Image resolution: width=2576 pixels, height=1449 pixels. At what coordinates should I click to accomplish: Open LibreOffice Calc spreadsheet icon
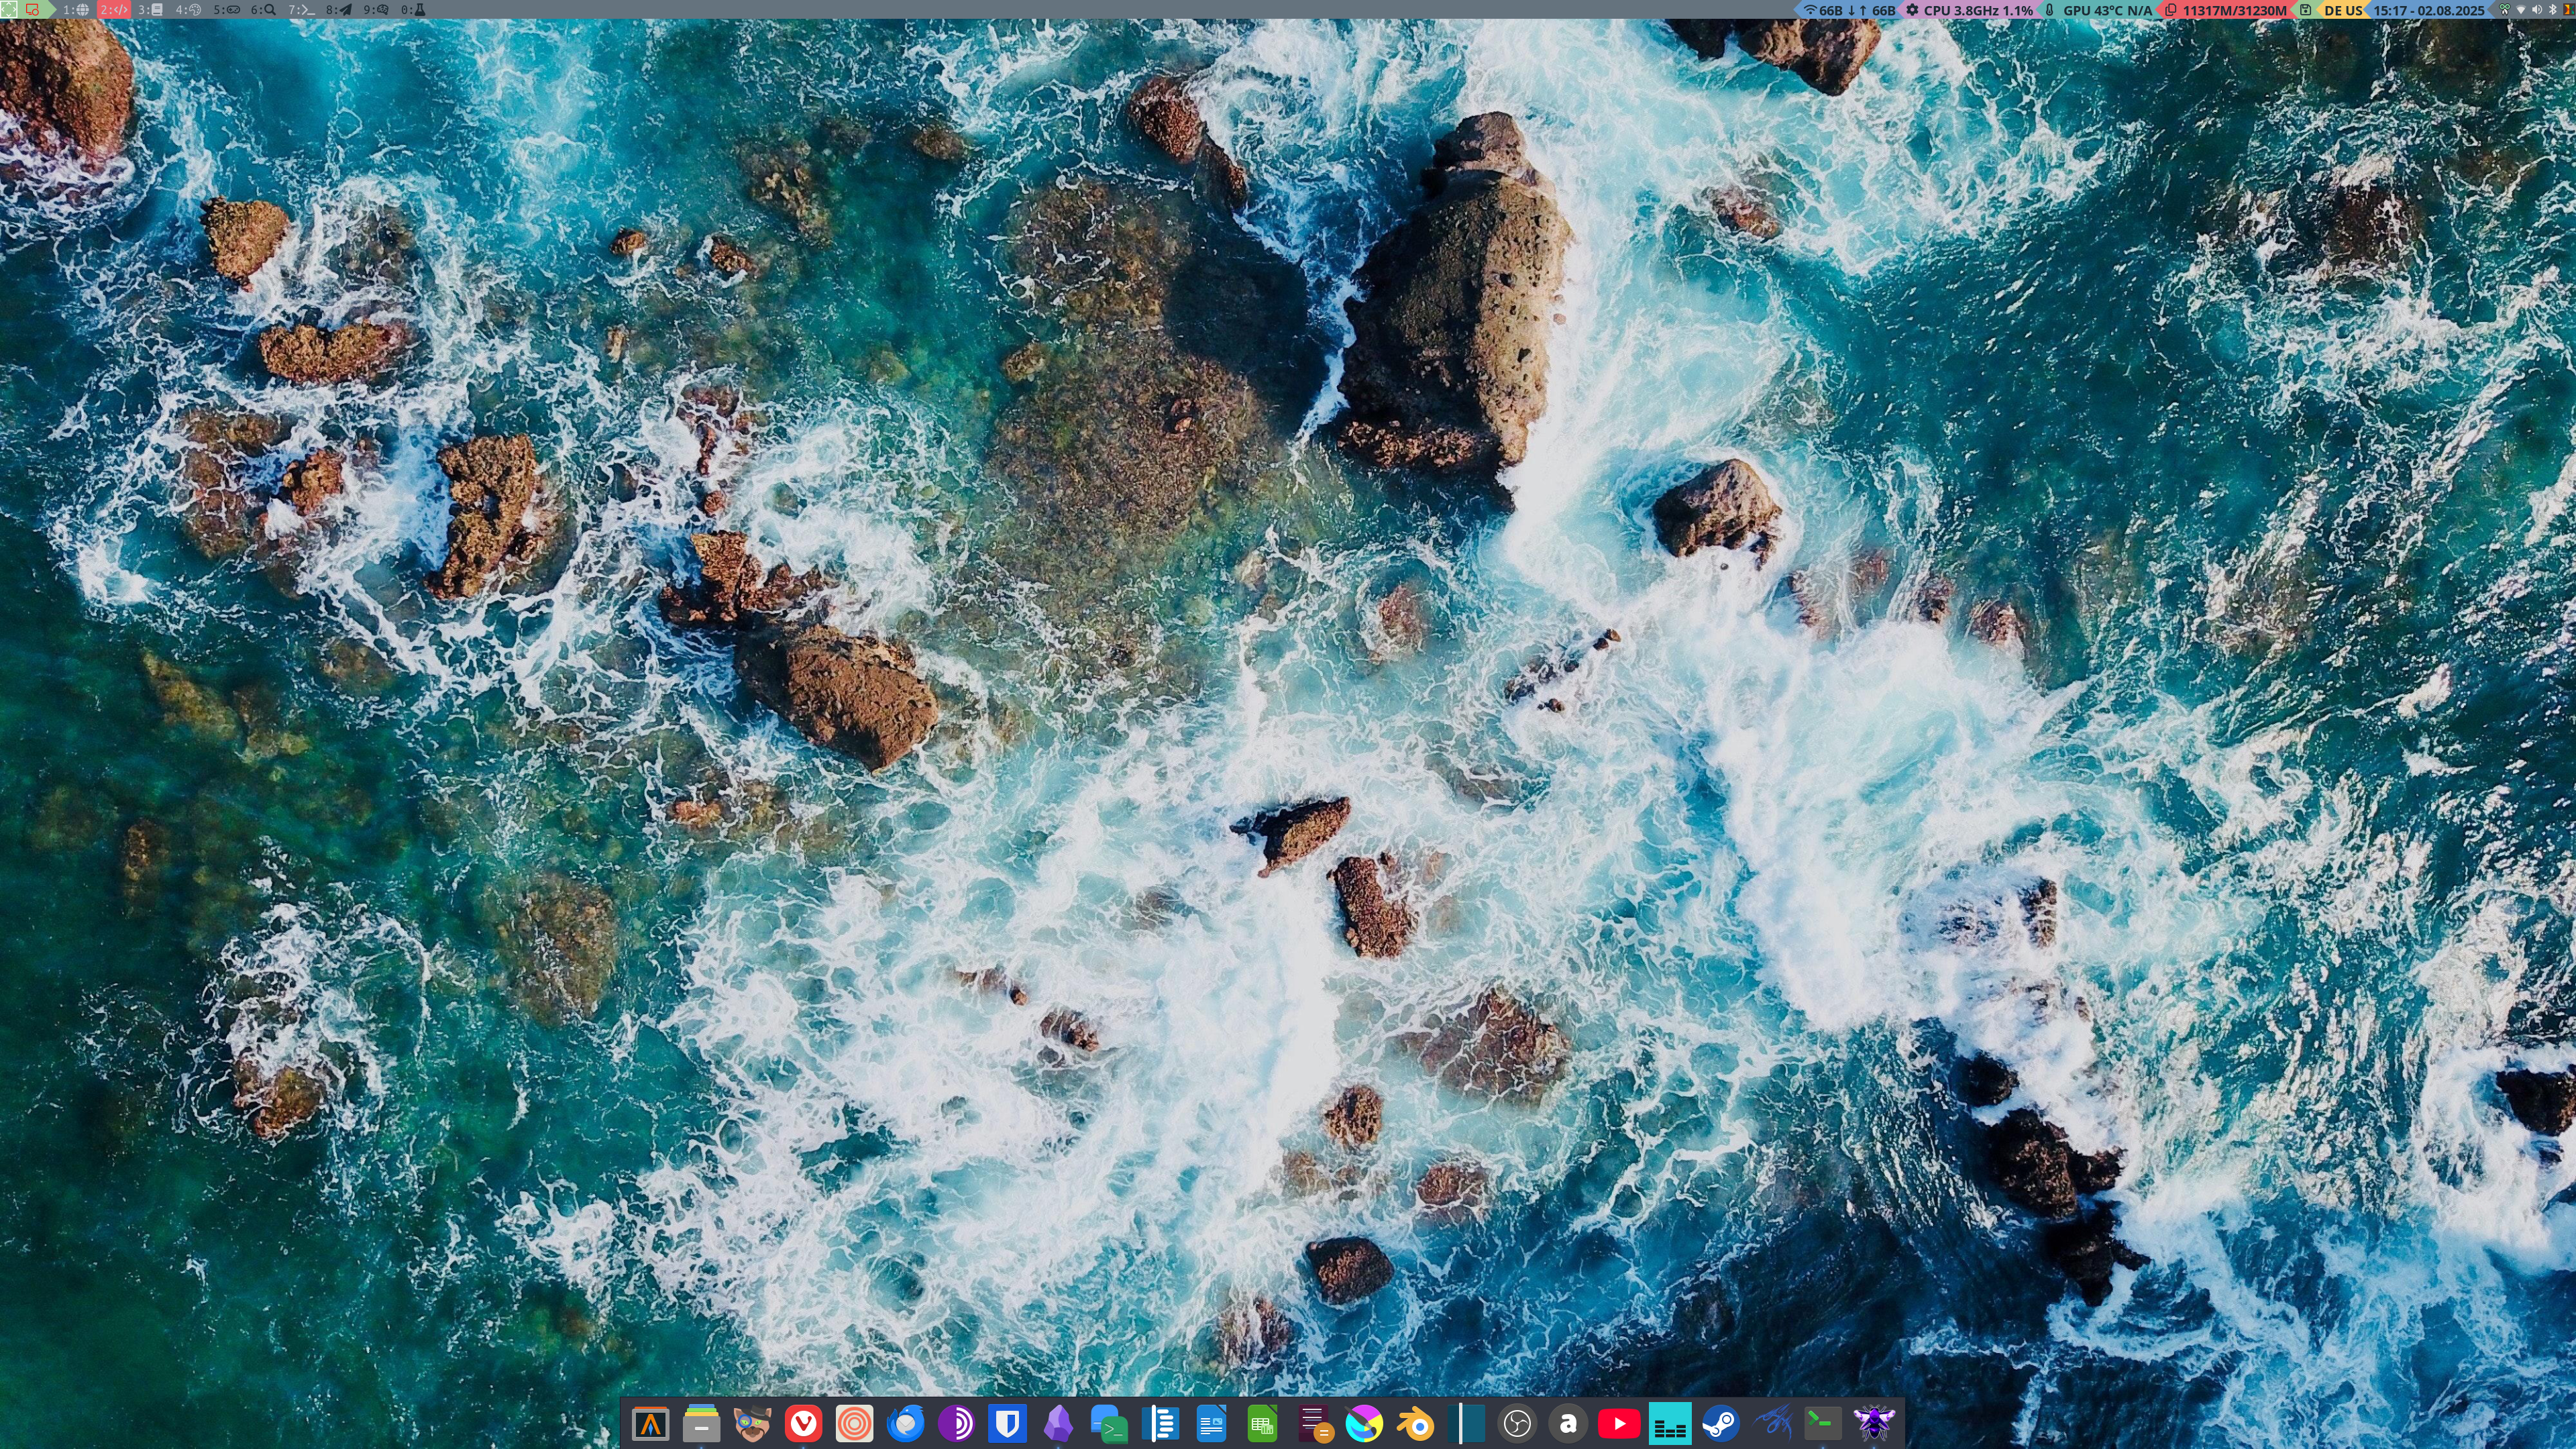(x=1262, y=1423)
